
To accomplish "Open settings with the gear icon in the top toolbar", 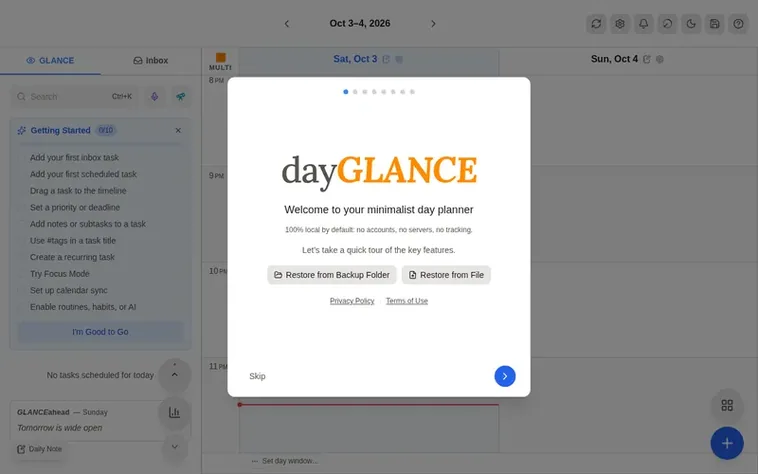I will (620, 24).
